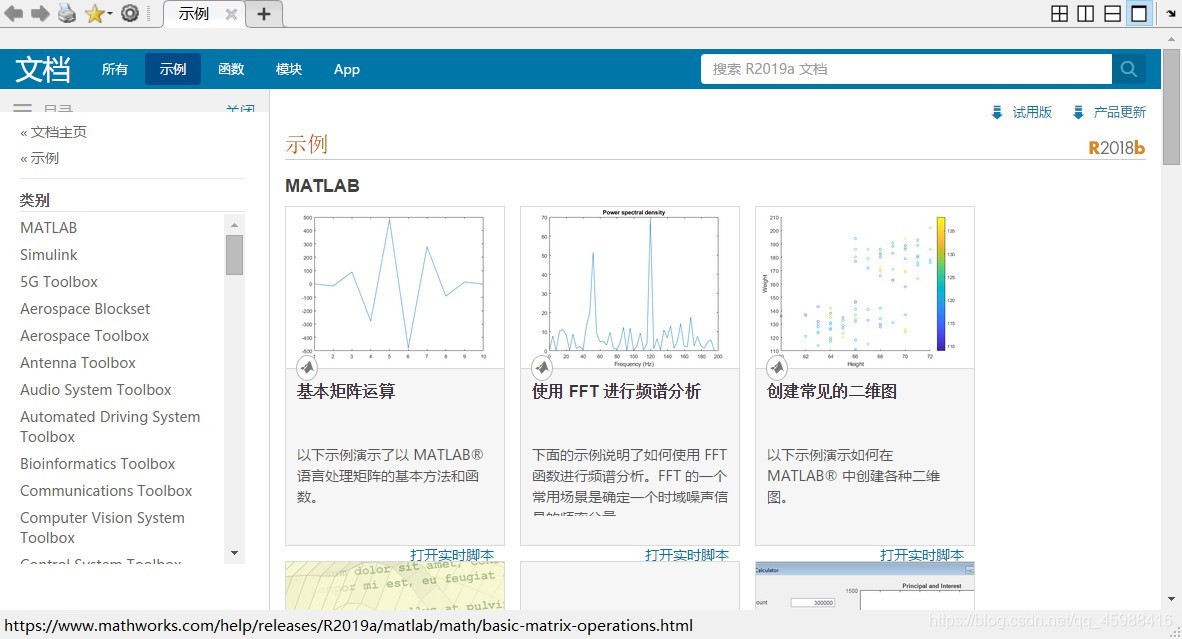Screen dimensions: 1182x639
Task: Open the Principal and Interest calculator thumbnail
Action: 865,585
